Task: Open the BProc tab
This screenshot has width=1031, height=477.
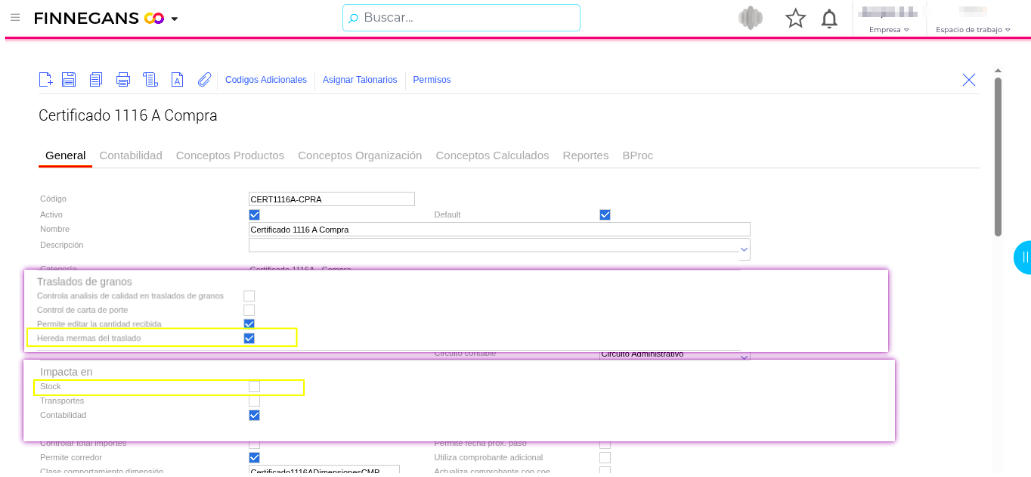Action: [x=637, y=156]
